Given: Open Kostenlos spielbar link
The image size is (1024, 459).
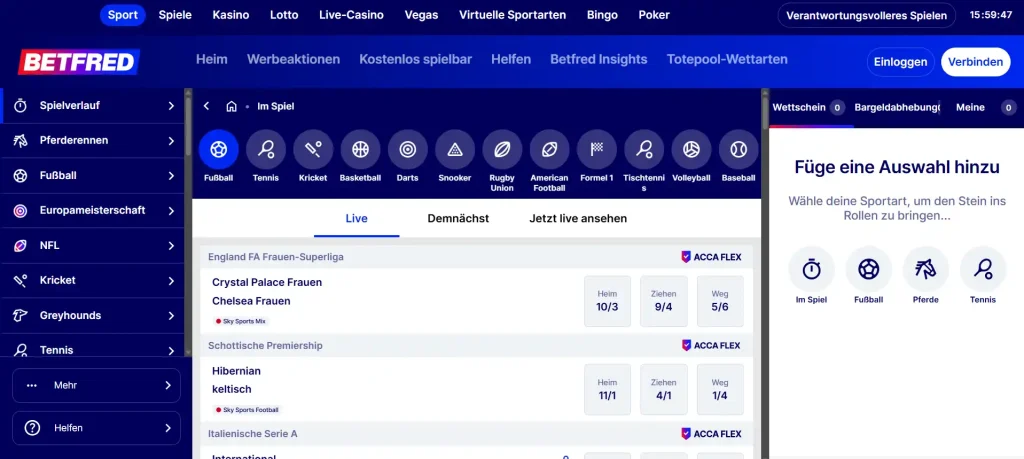Looking at the screenshot, I should click(415, 59).
